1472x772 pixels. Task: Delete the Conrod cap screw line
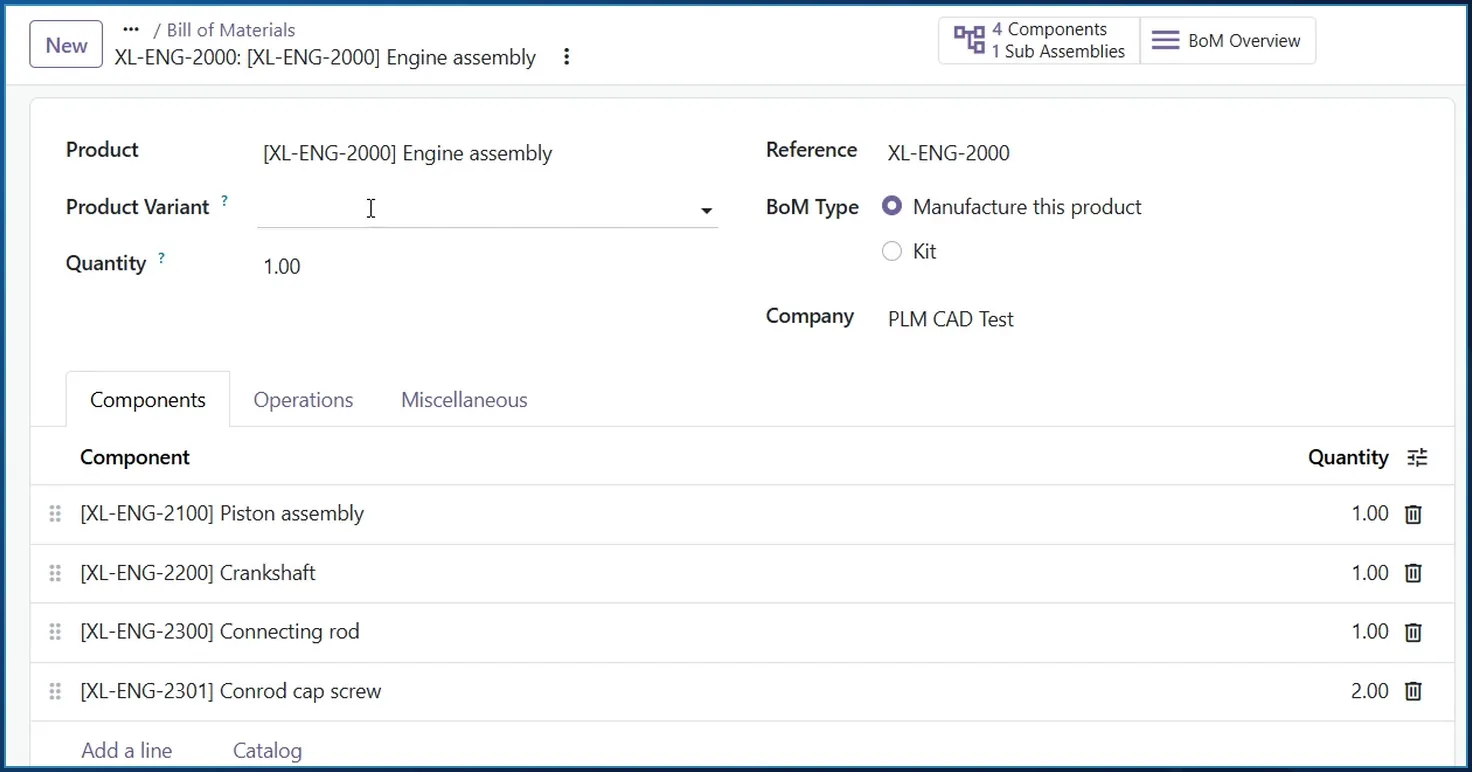[x=1413, y=691]
